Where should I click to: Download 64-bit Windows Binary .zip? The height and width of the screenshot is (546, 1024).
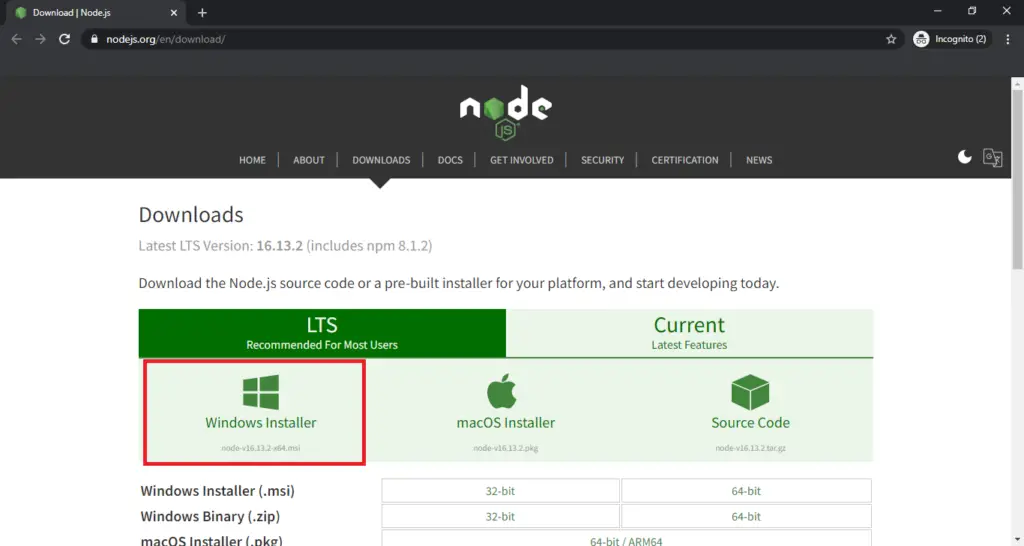[x=746, y=517]
